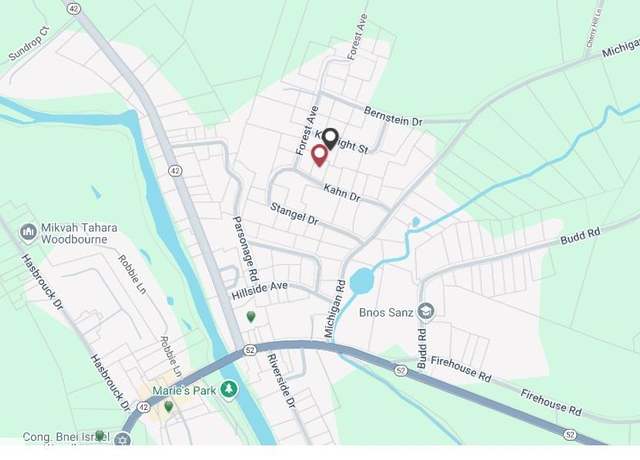Click the route 42 shield beside Parsonage Rd area
The width and height of the screenshot is (640, 460).
click(176, 171)
